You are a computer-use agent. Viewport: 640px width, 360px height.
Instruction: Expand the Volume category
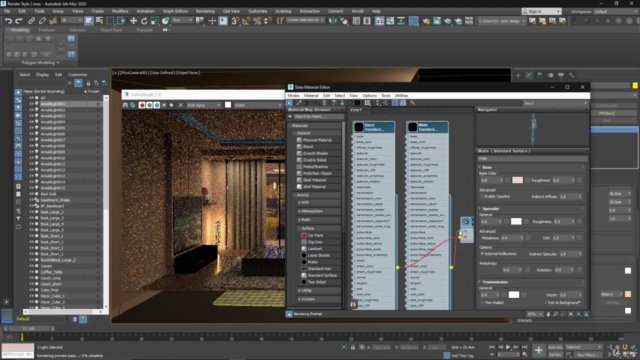(299, 299)
